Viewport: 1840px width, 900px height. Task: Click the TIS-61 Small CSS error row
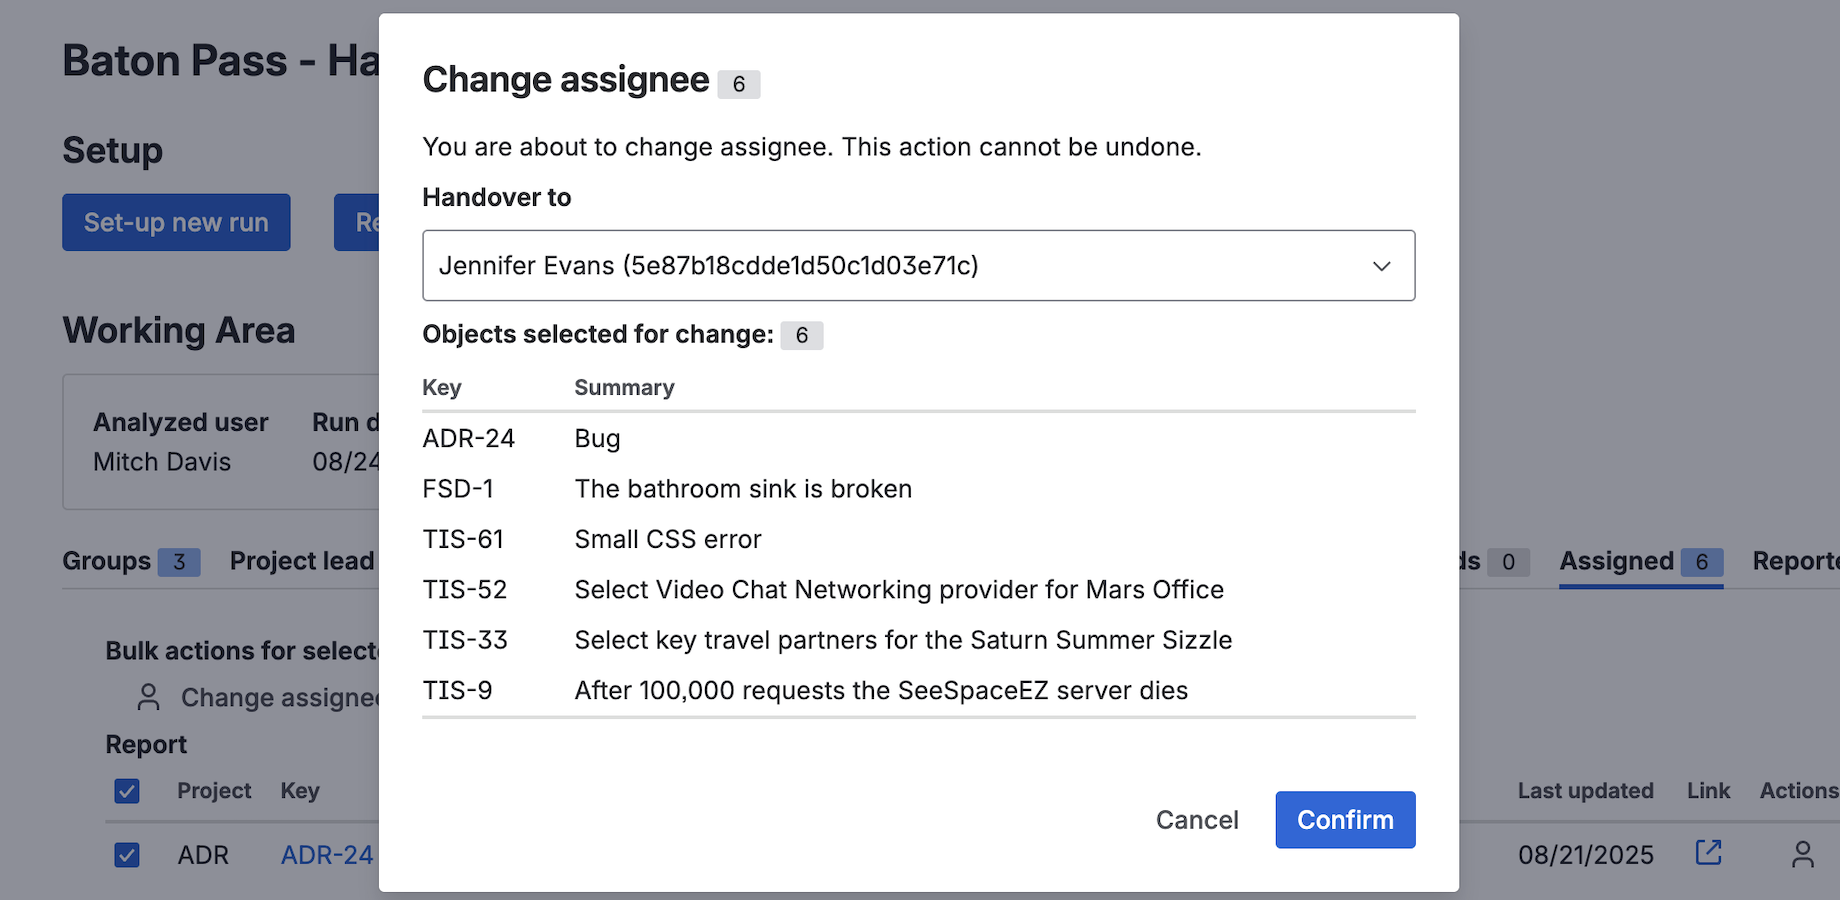pos(668,539)
